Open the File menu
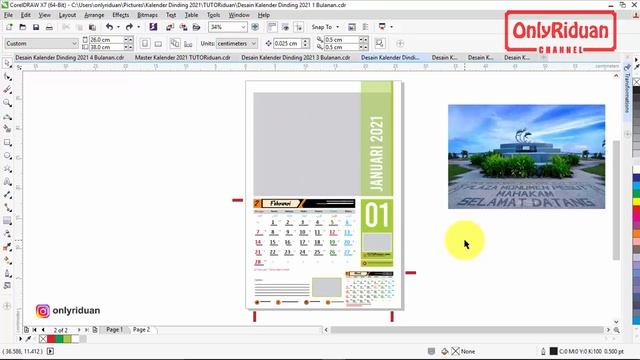The image size is (640, 360). coord(9,15)
